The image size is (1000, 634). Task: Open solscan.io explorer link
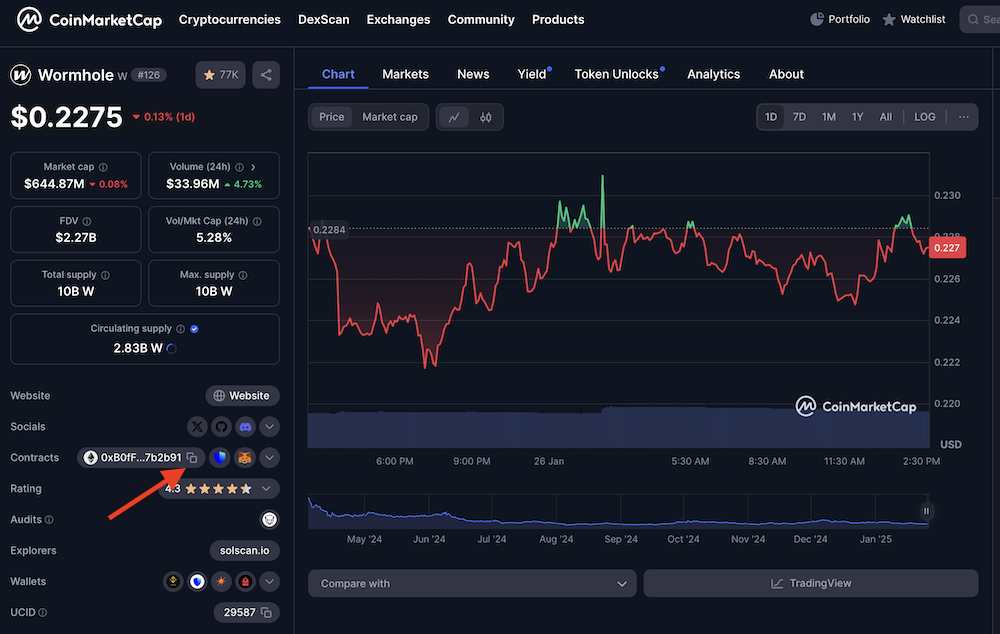tap(244, 550)
